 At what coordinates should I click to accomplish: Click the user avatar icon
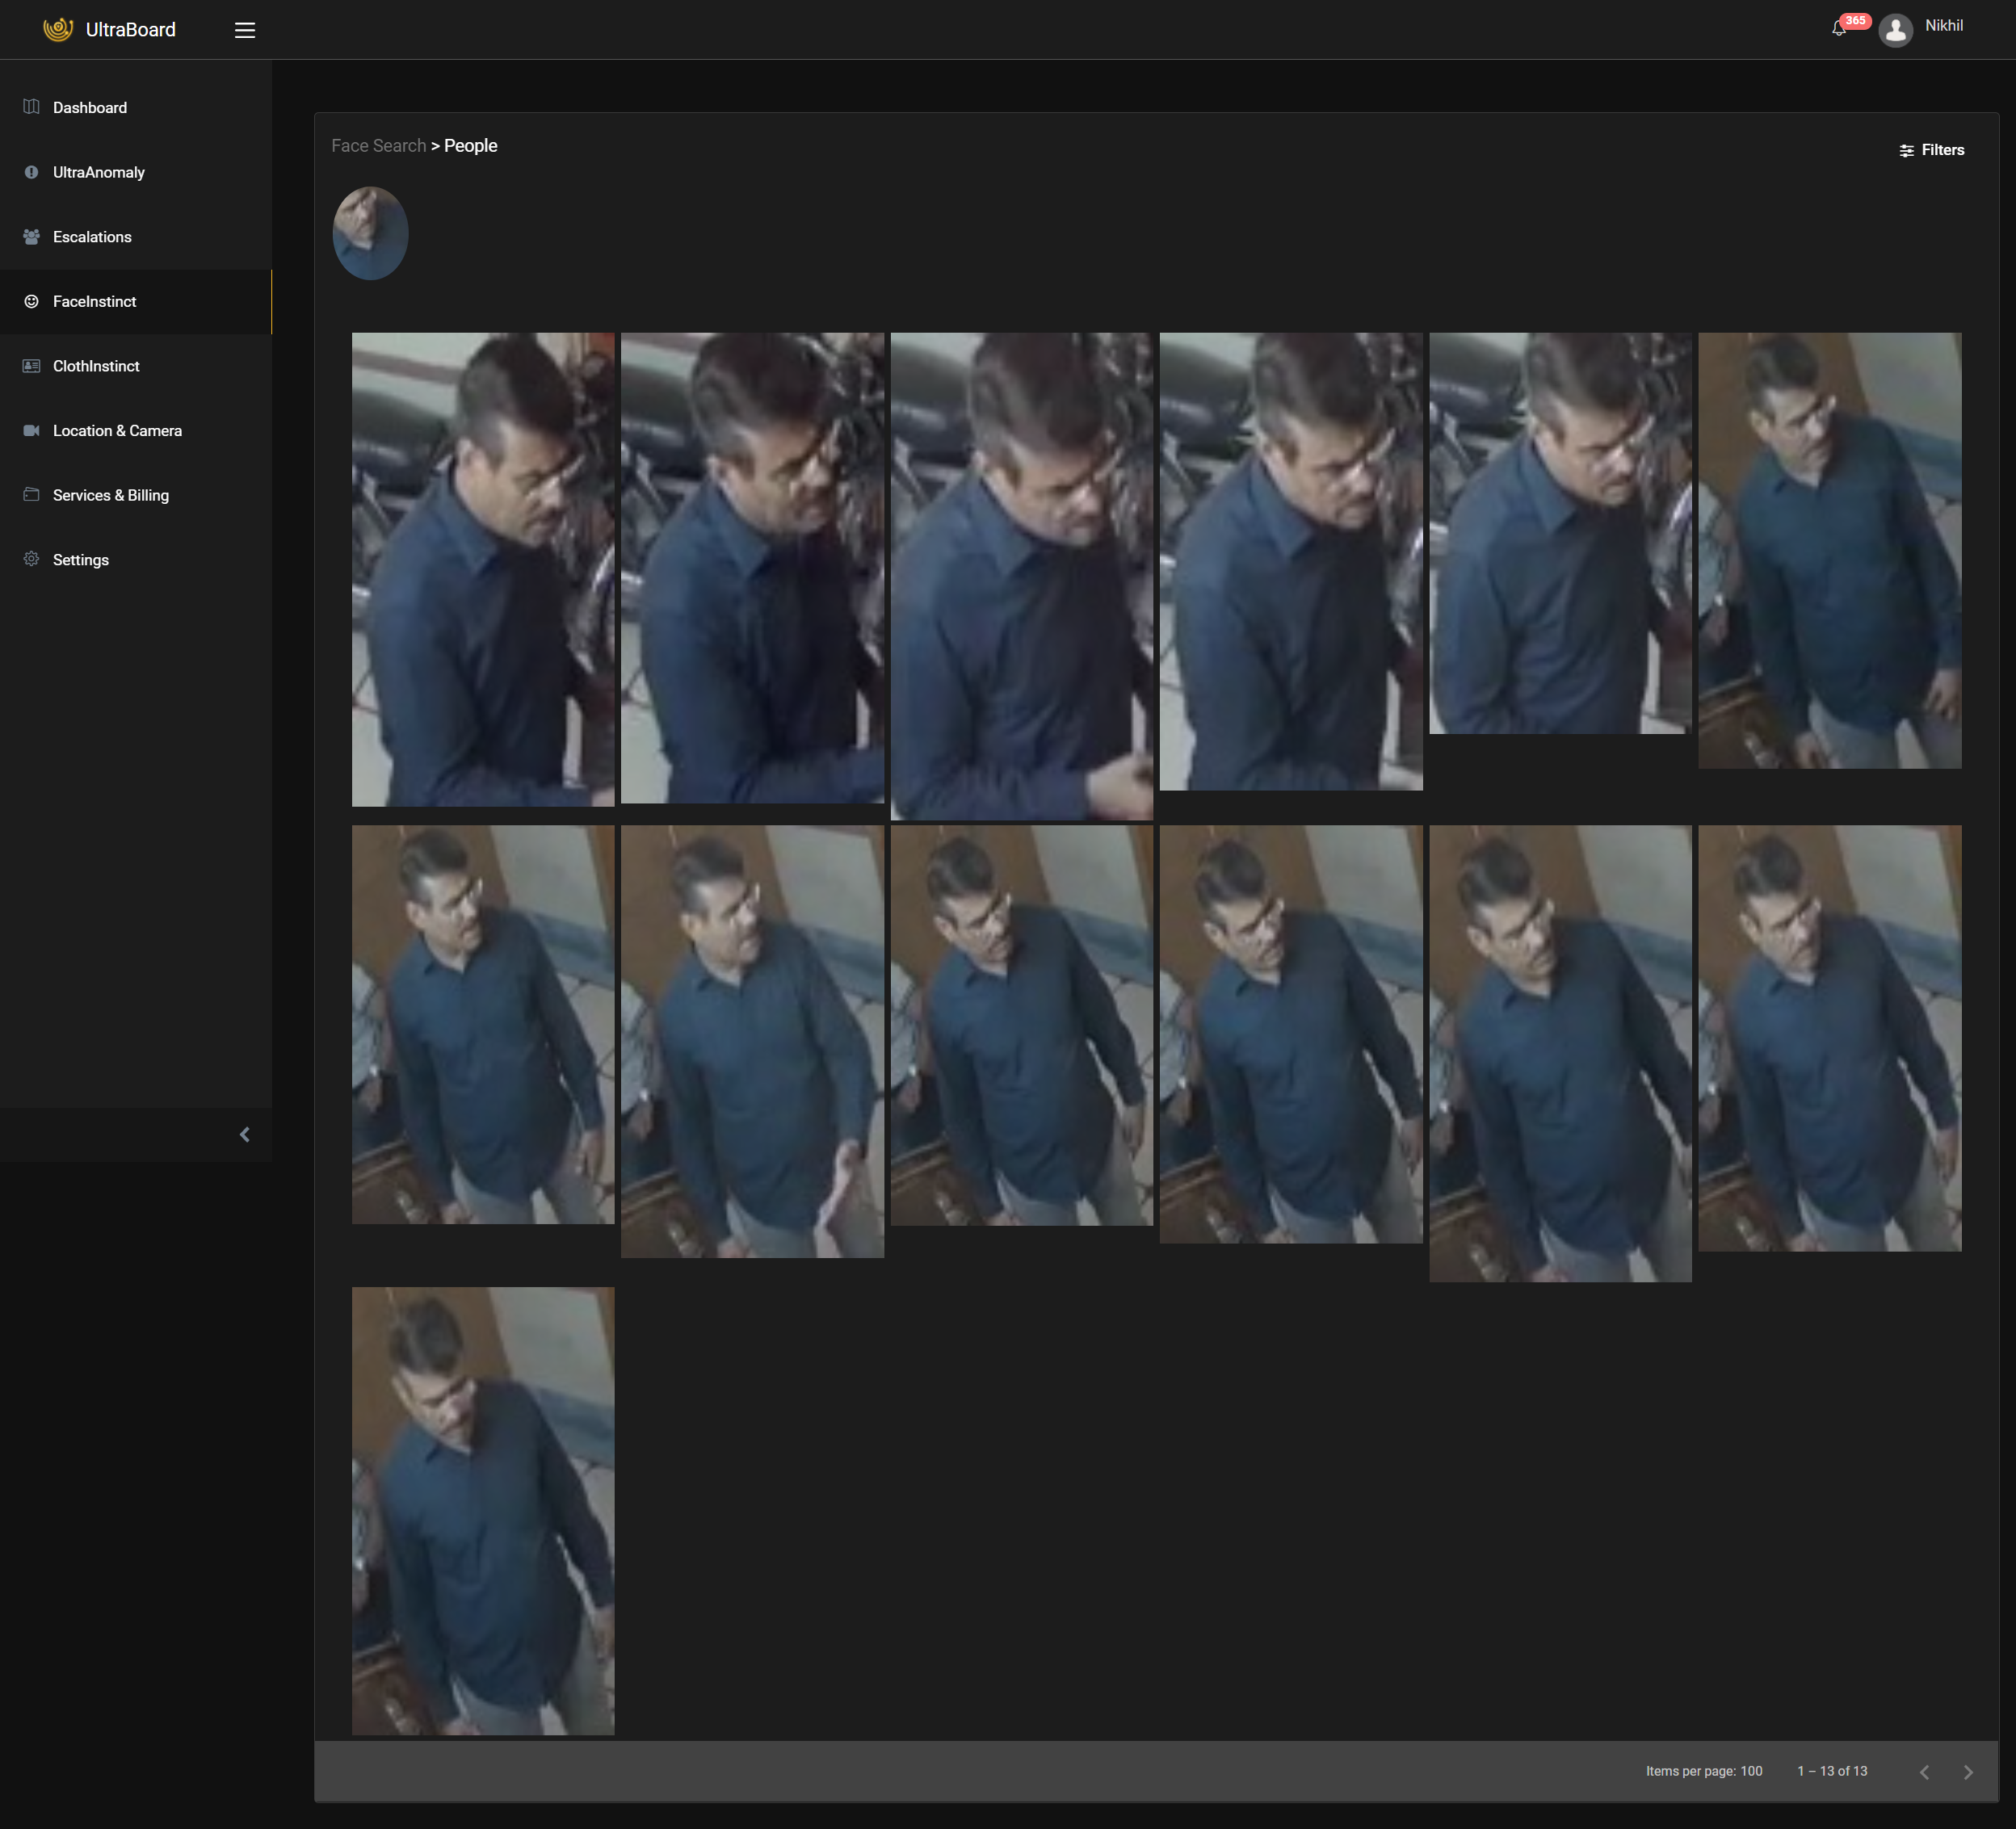tap(1895, 30)
